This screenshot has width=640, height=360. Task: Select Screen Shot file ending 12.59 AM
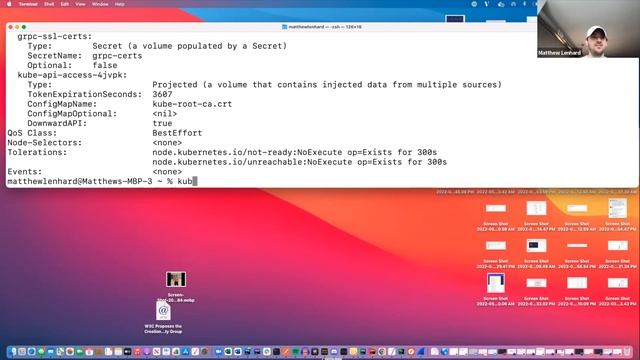click(577, 215)
